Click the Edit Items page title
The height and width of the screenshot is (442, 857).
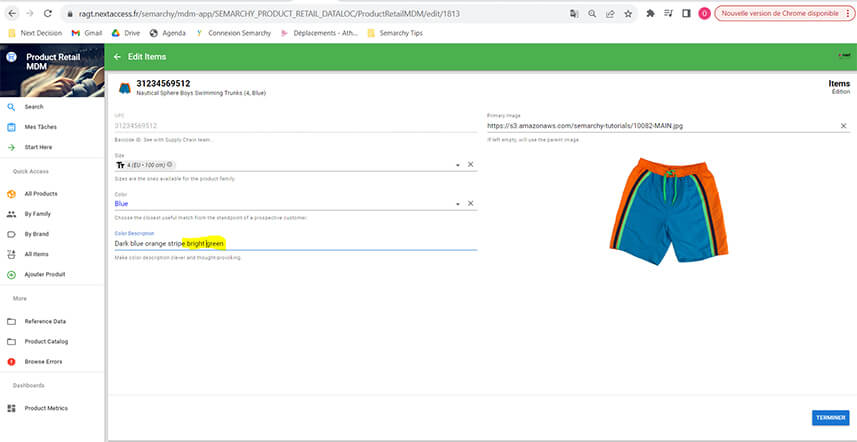pyautogui.click(x=147, y=57)
